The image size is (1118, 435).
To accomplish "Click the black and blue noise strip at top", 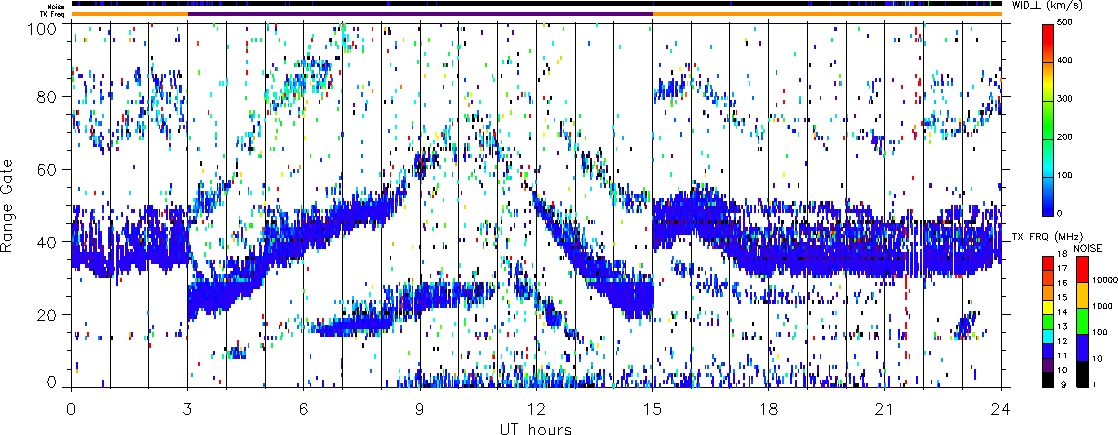I will [x=536, y=4].
